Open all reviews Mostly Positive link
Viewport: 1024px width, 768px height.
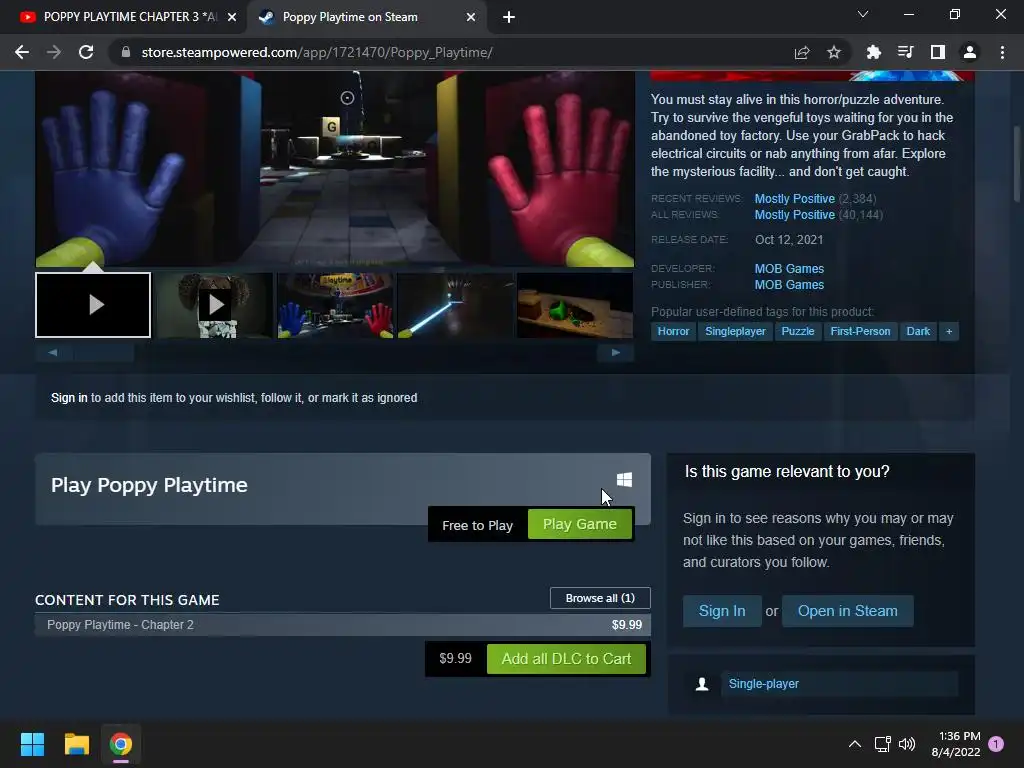794,215
